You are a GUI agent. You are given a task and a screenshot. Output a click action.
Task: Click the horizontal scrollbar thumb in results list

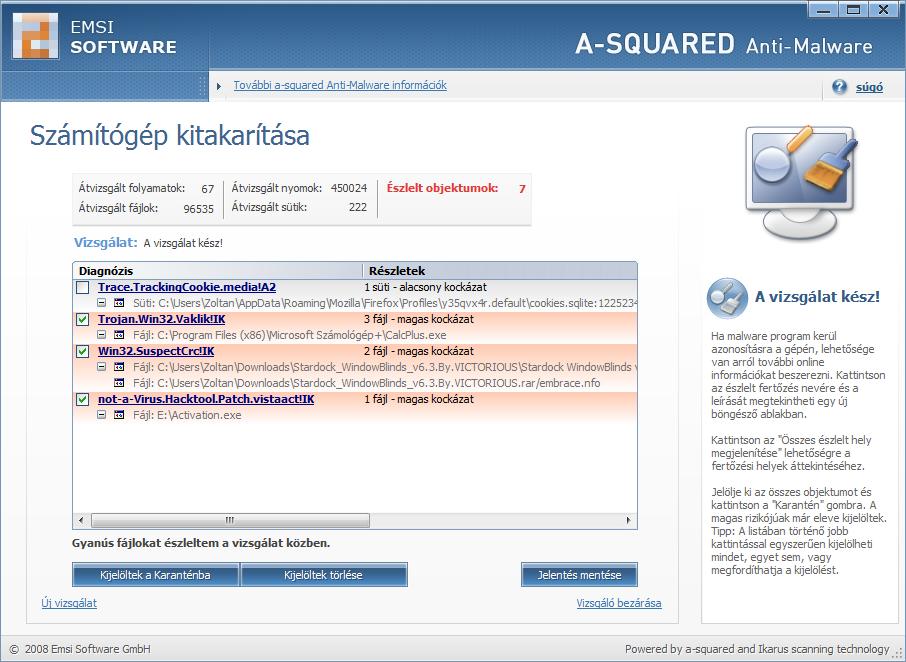pyautogui.click(x=229, y=521)
